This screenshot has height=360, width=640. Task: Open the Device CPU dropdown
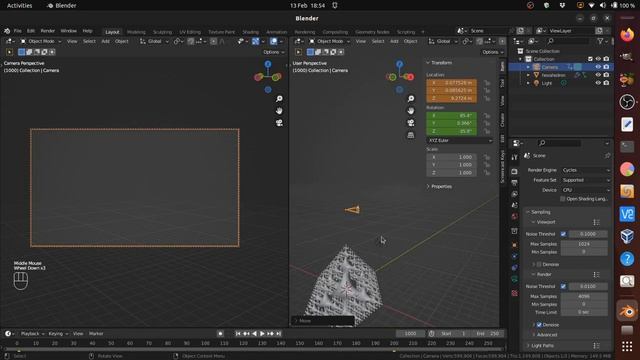[x=586, y=190]
